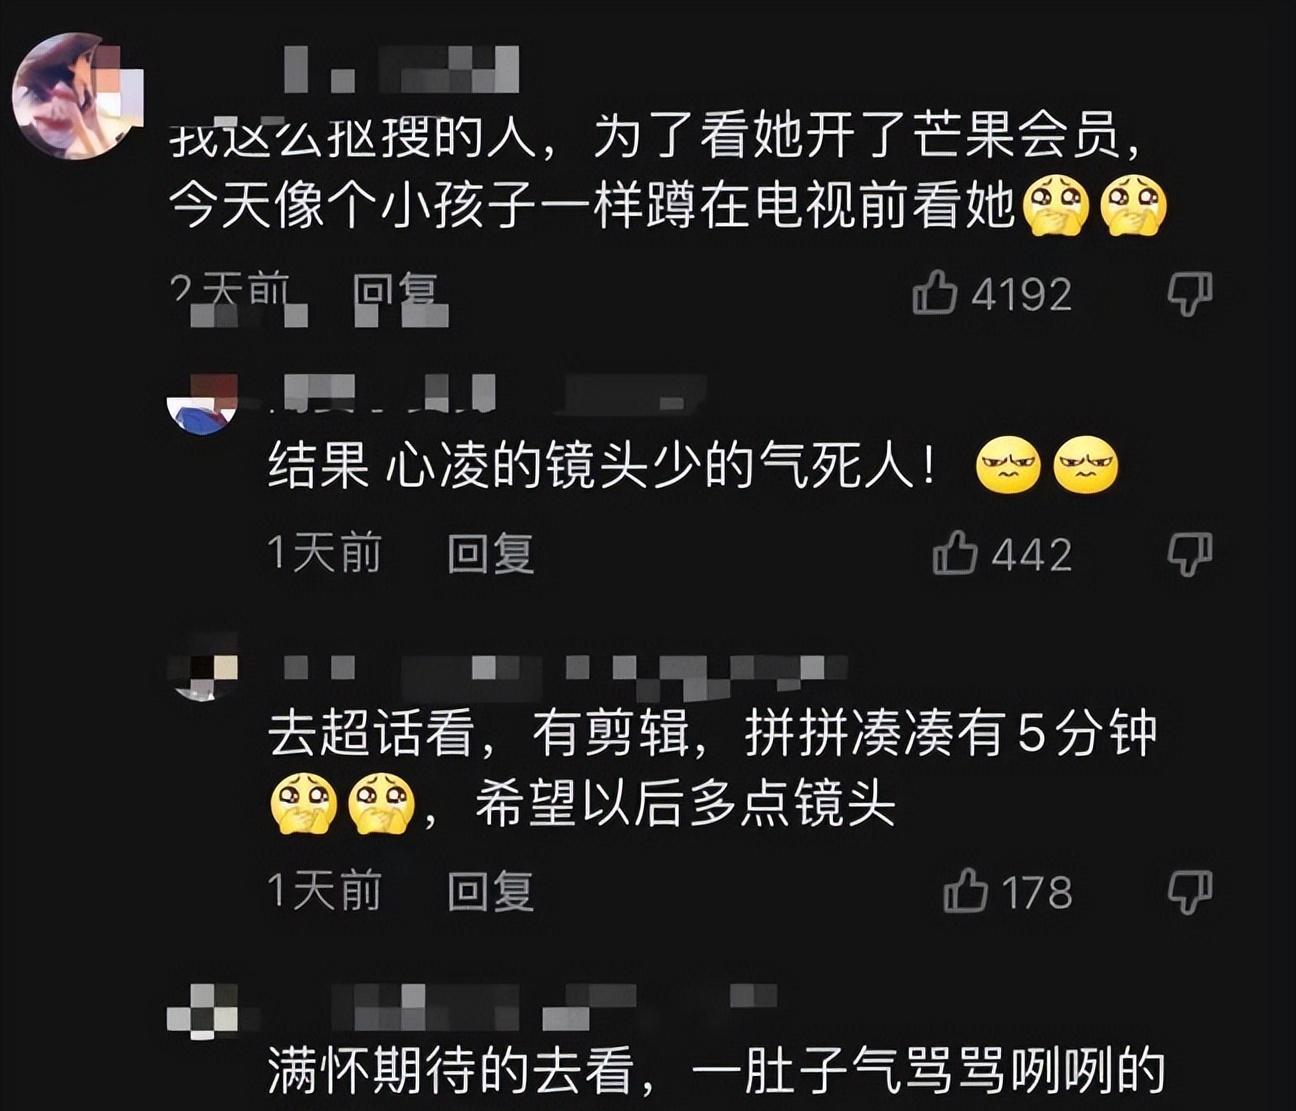This screenshot has height=1111, width=1296.
Task: Click 回复 under the 178-likes comment
Action: coord(491,891)
